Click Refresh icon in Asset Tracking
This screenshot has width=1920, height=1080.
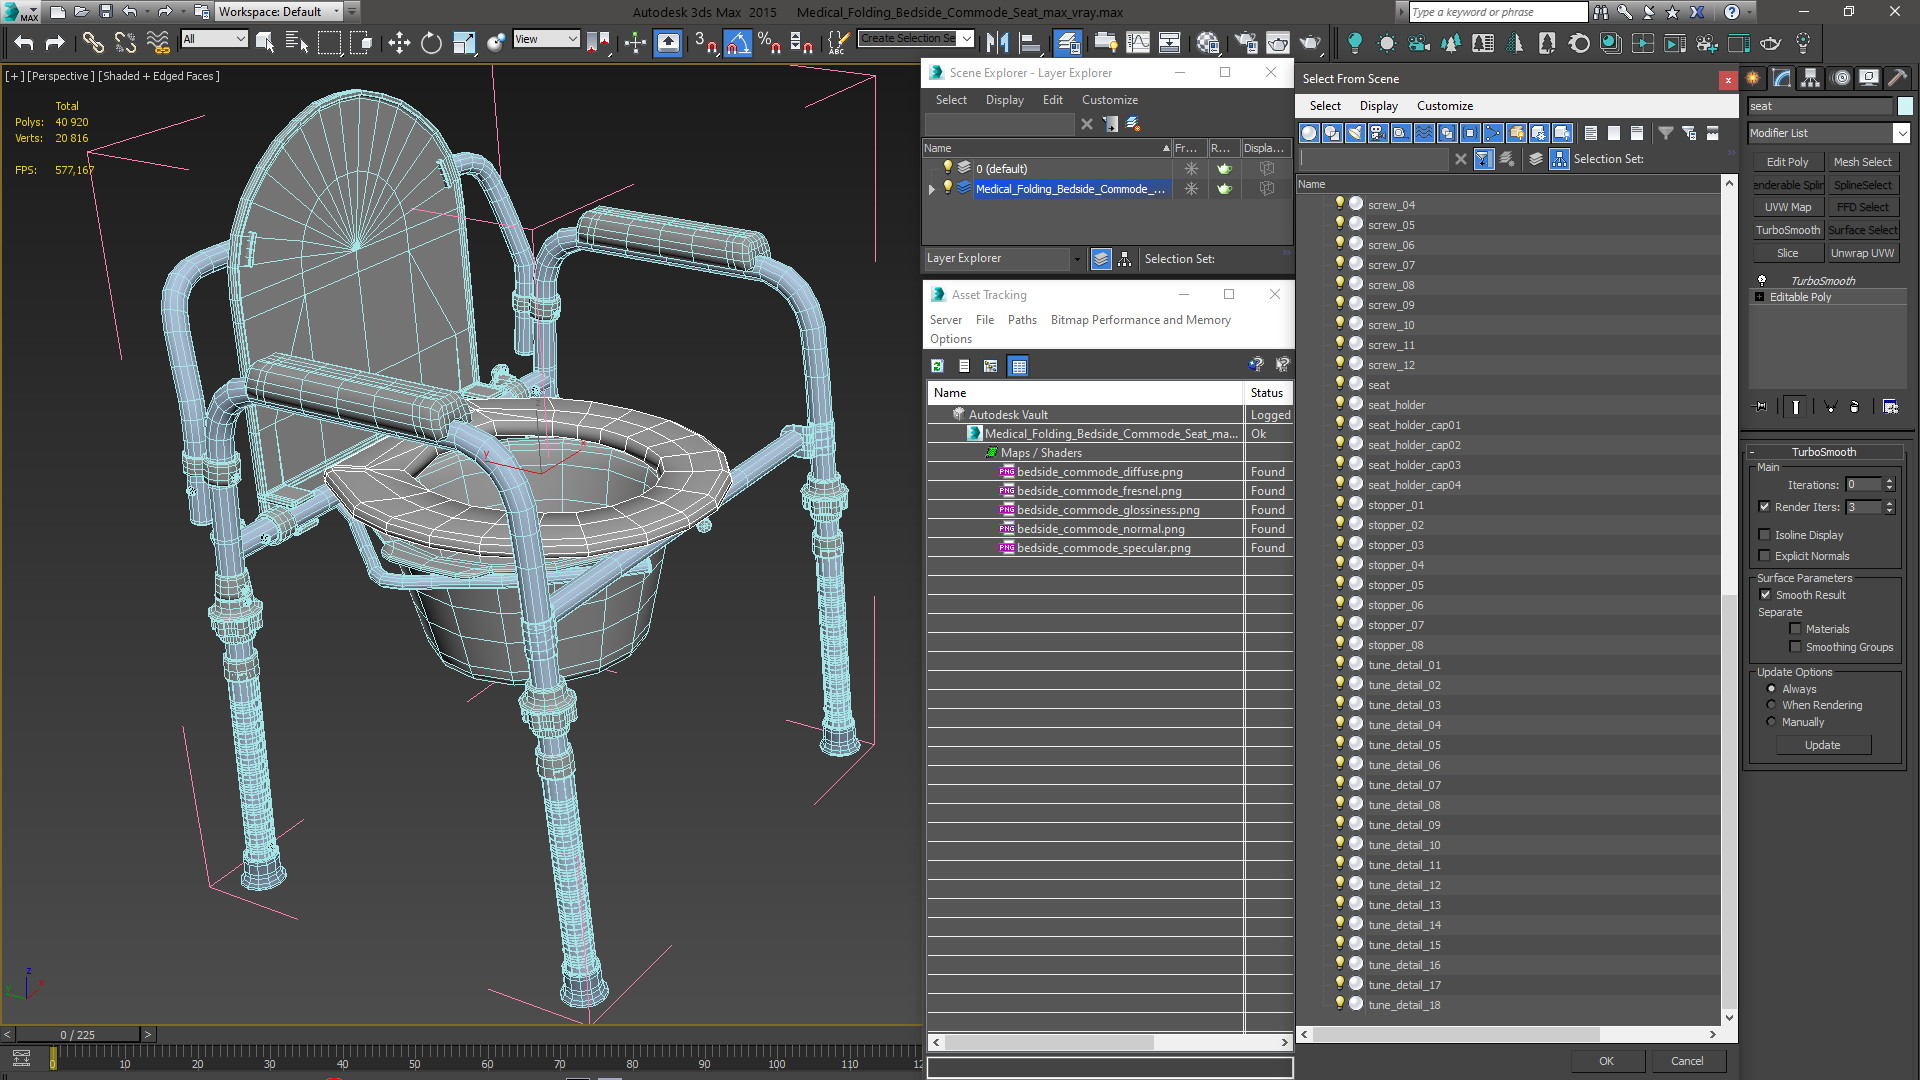pyautogui.click(x=937, y=366)
